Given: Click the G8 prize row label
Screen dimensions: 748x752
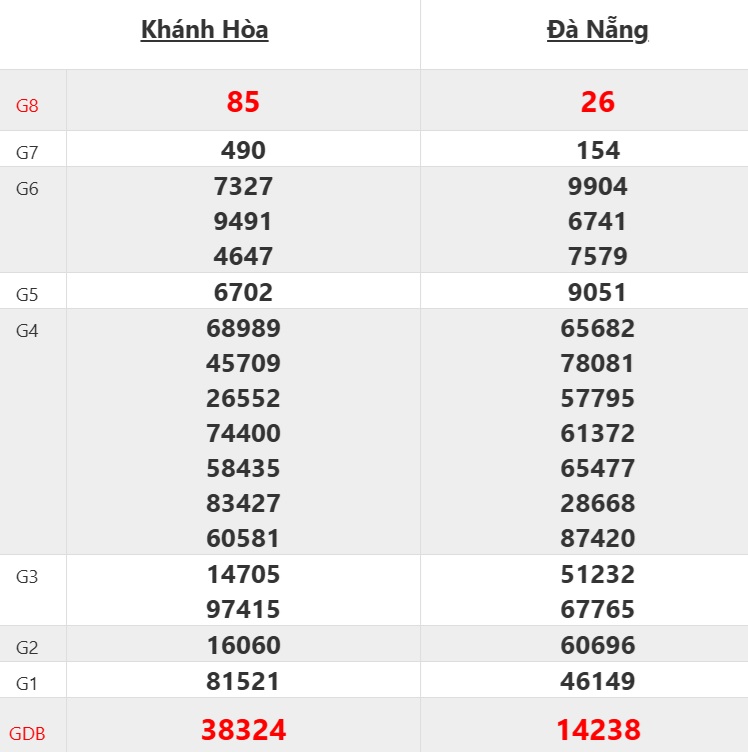Looking at the screenshot, I should [x=28, y=104].
